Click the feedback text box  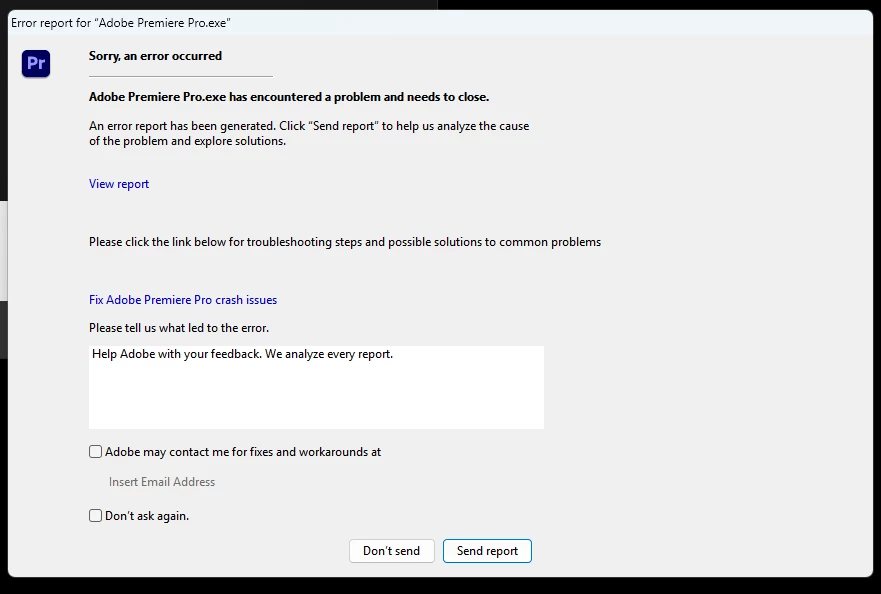click(316, 387)
